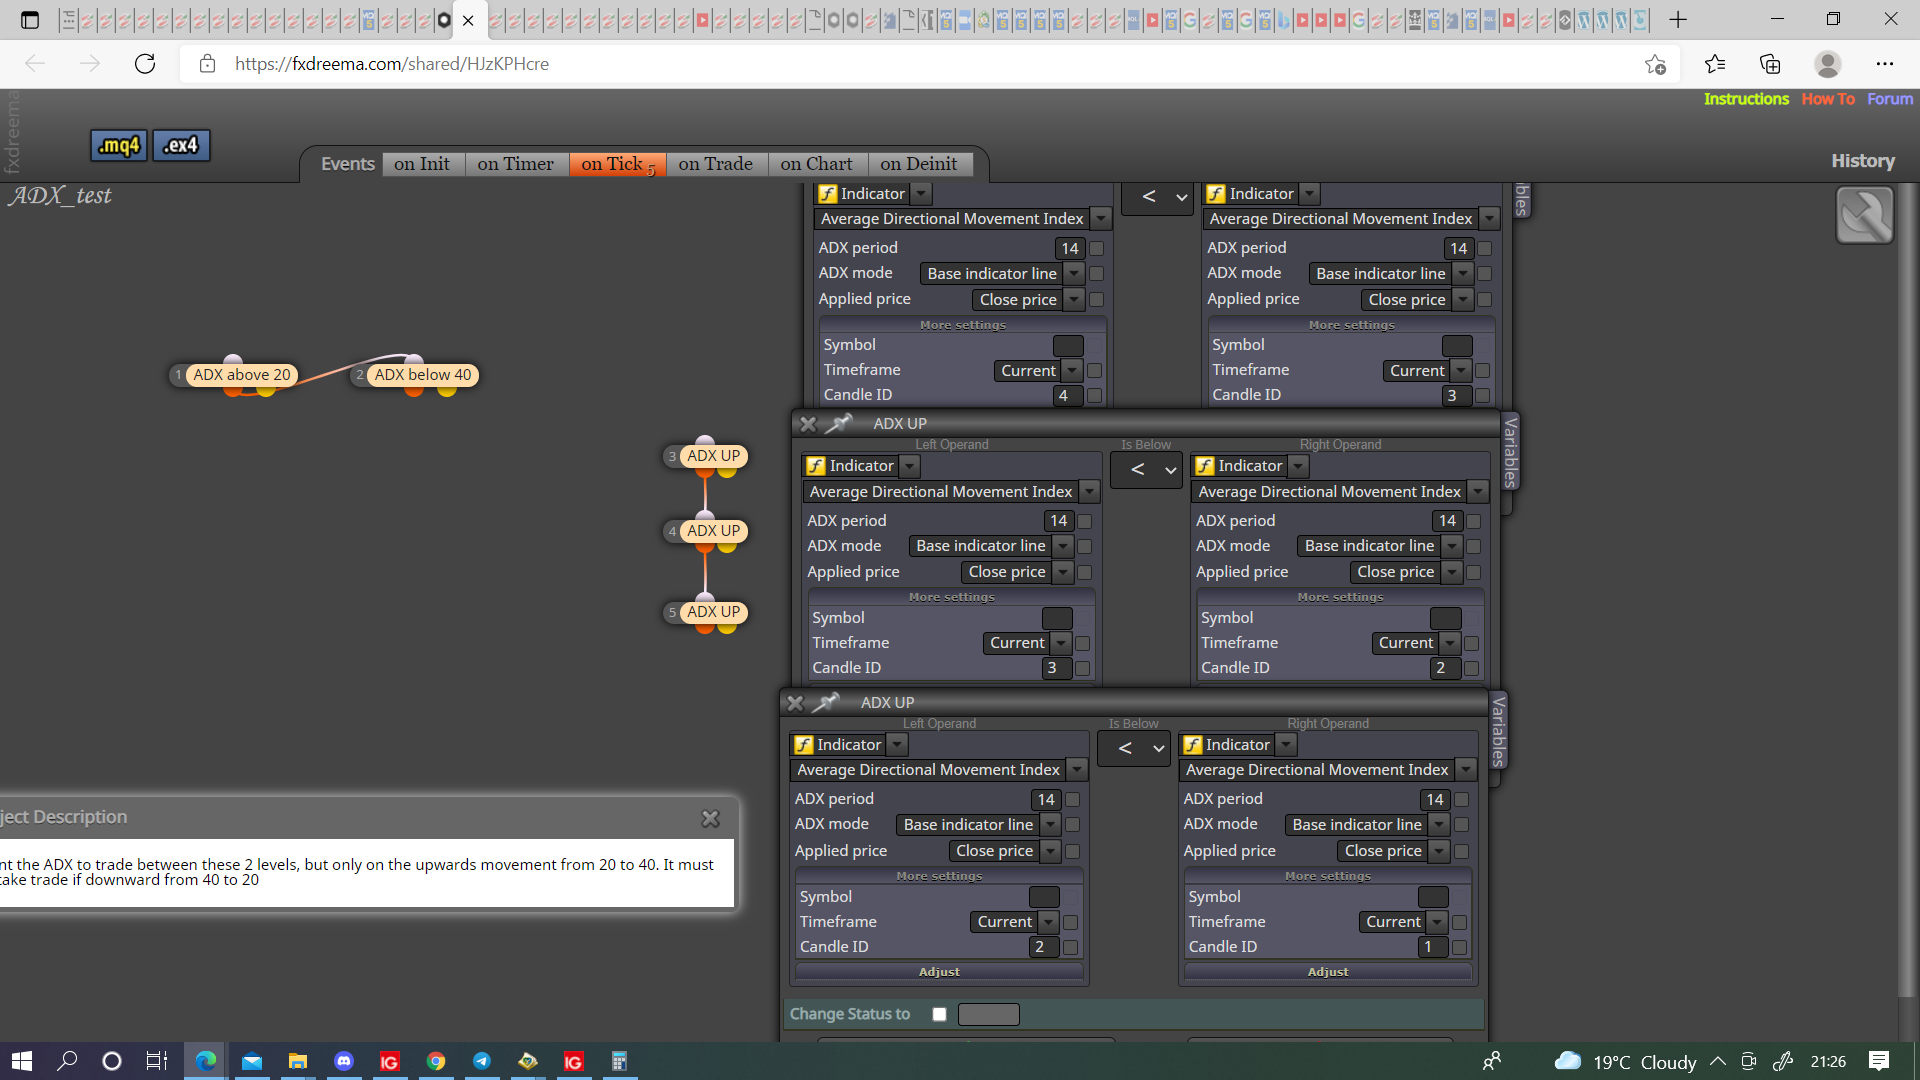Open browser Favorites list

point(1715,64)
